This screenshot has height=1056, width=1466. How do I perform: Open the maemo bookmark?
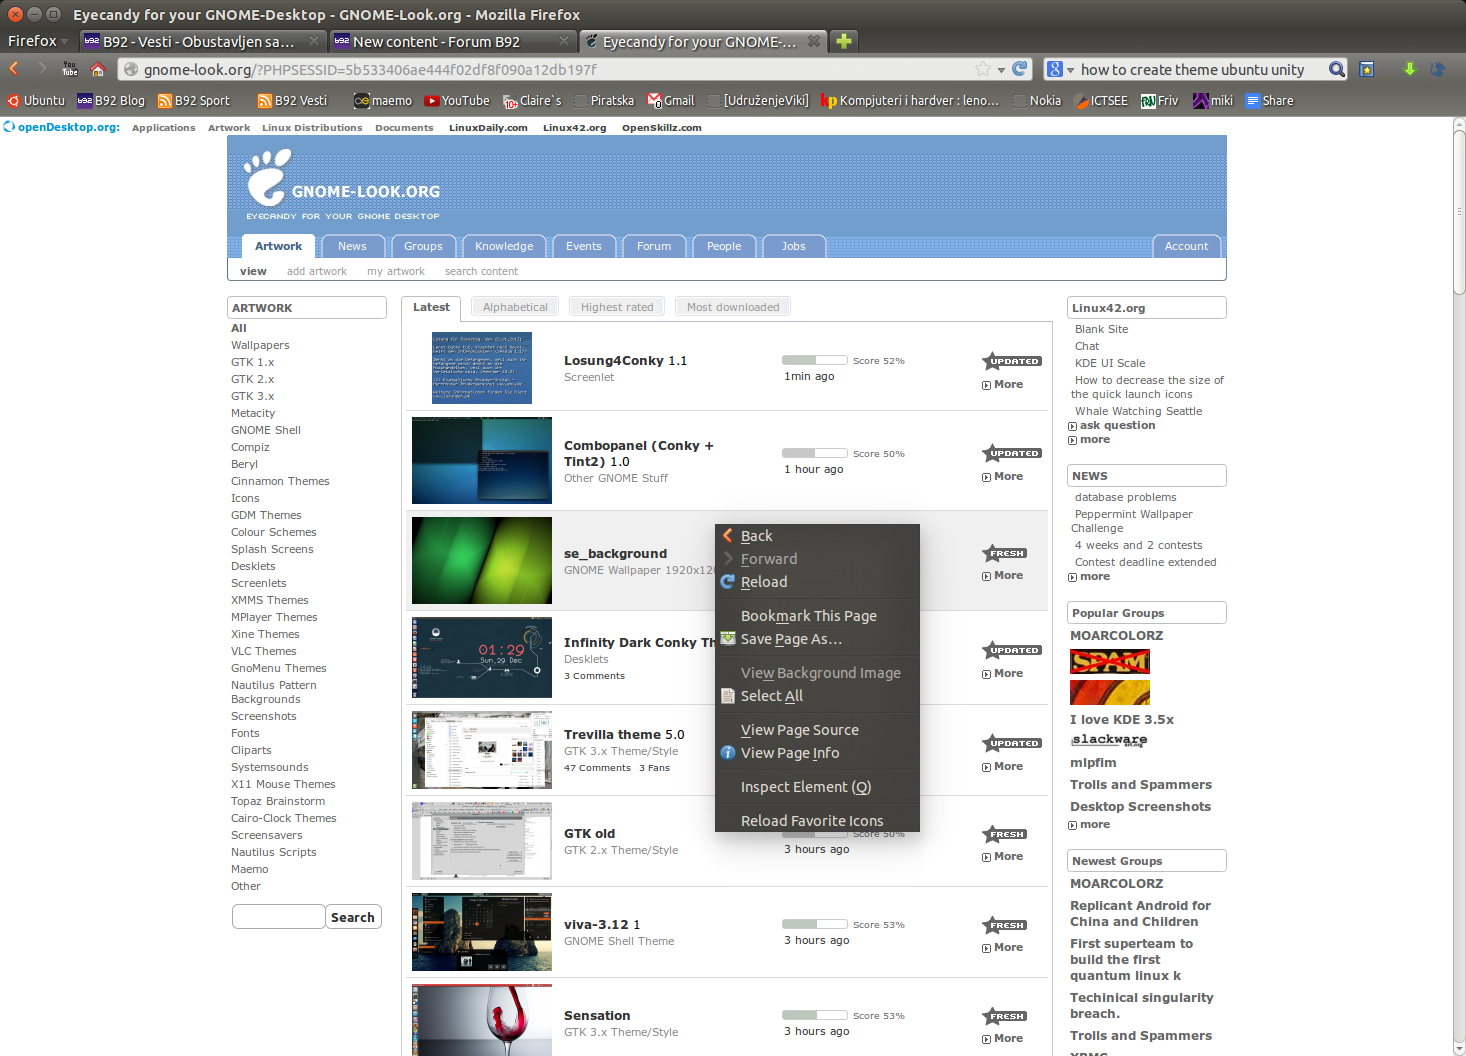pyautogui.click(x=383, y=101)
